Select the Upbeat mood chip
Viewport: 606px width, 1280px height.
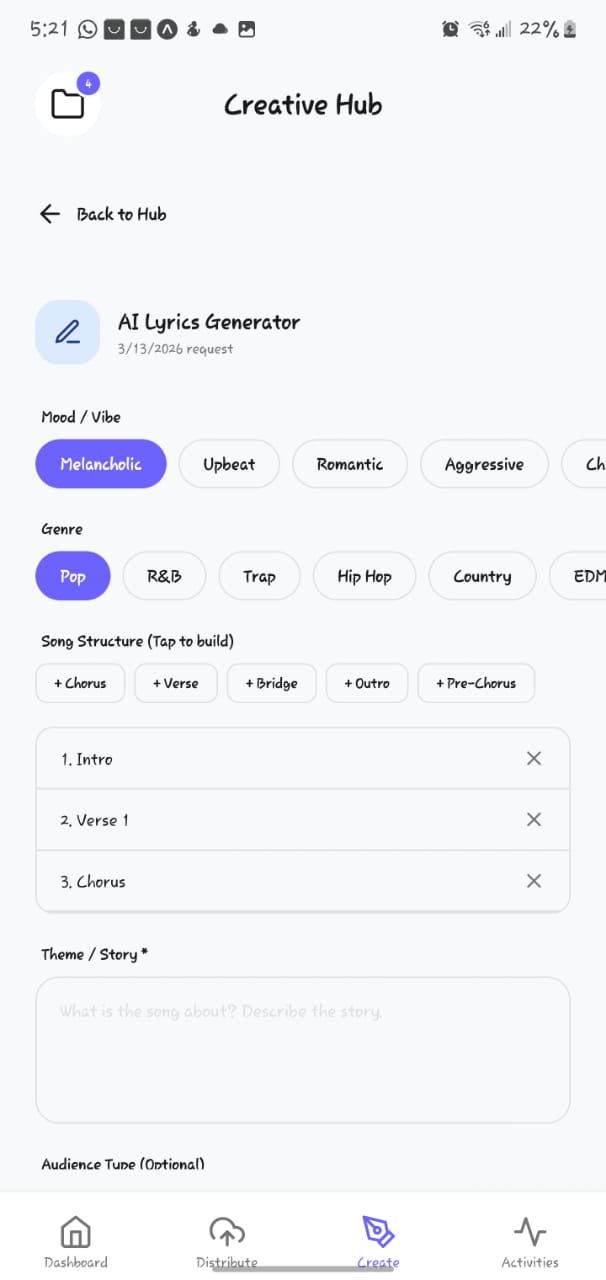click(229, 464)
